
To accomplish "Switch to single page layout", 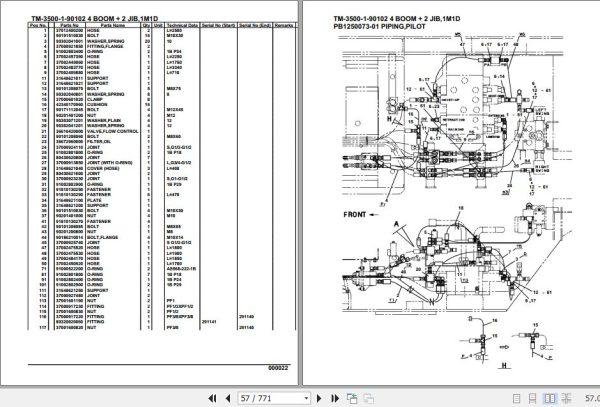I will [x=516, y=398].
